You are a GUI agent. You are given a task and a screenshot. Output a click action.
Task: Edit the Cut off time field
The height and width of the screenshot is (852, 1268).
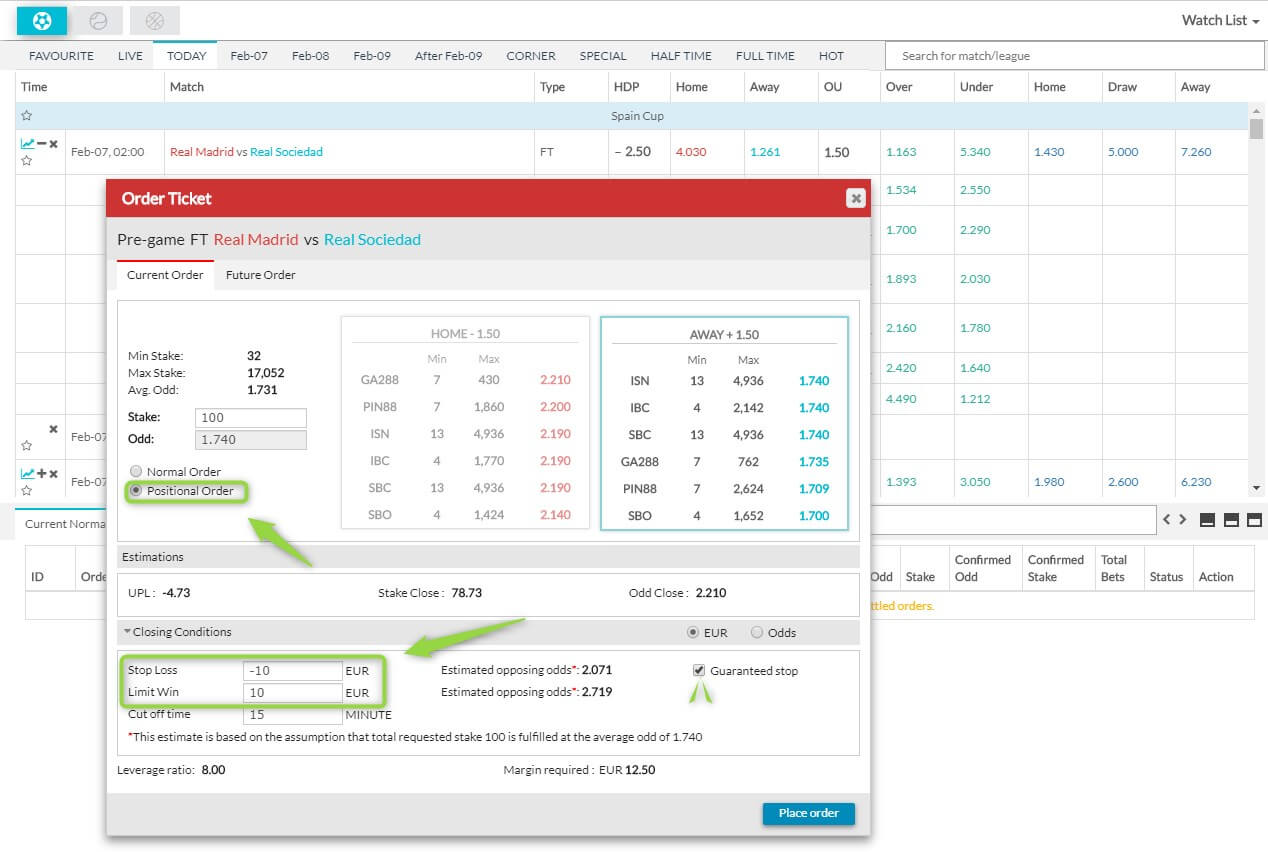point(292,715)
